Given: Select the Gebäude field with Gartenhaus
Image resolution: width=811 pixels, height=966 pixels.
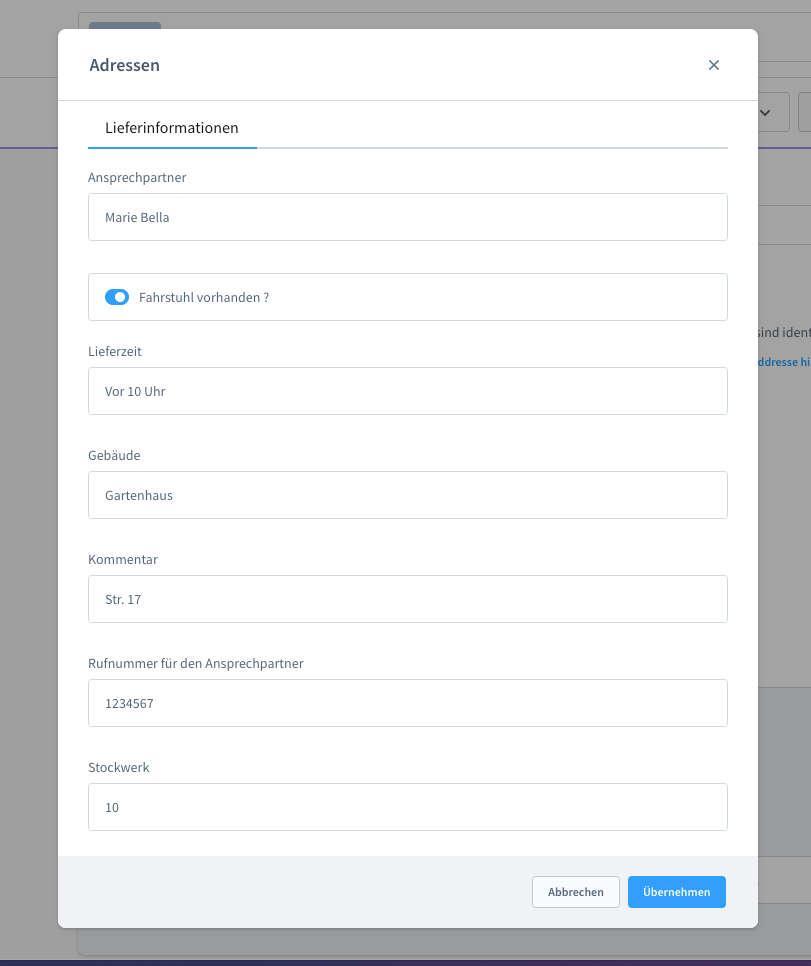Looking at the screenshot, I should tap(408, 495).
